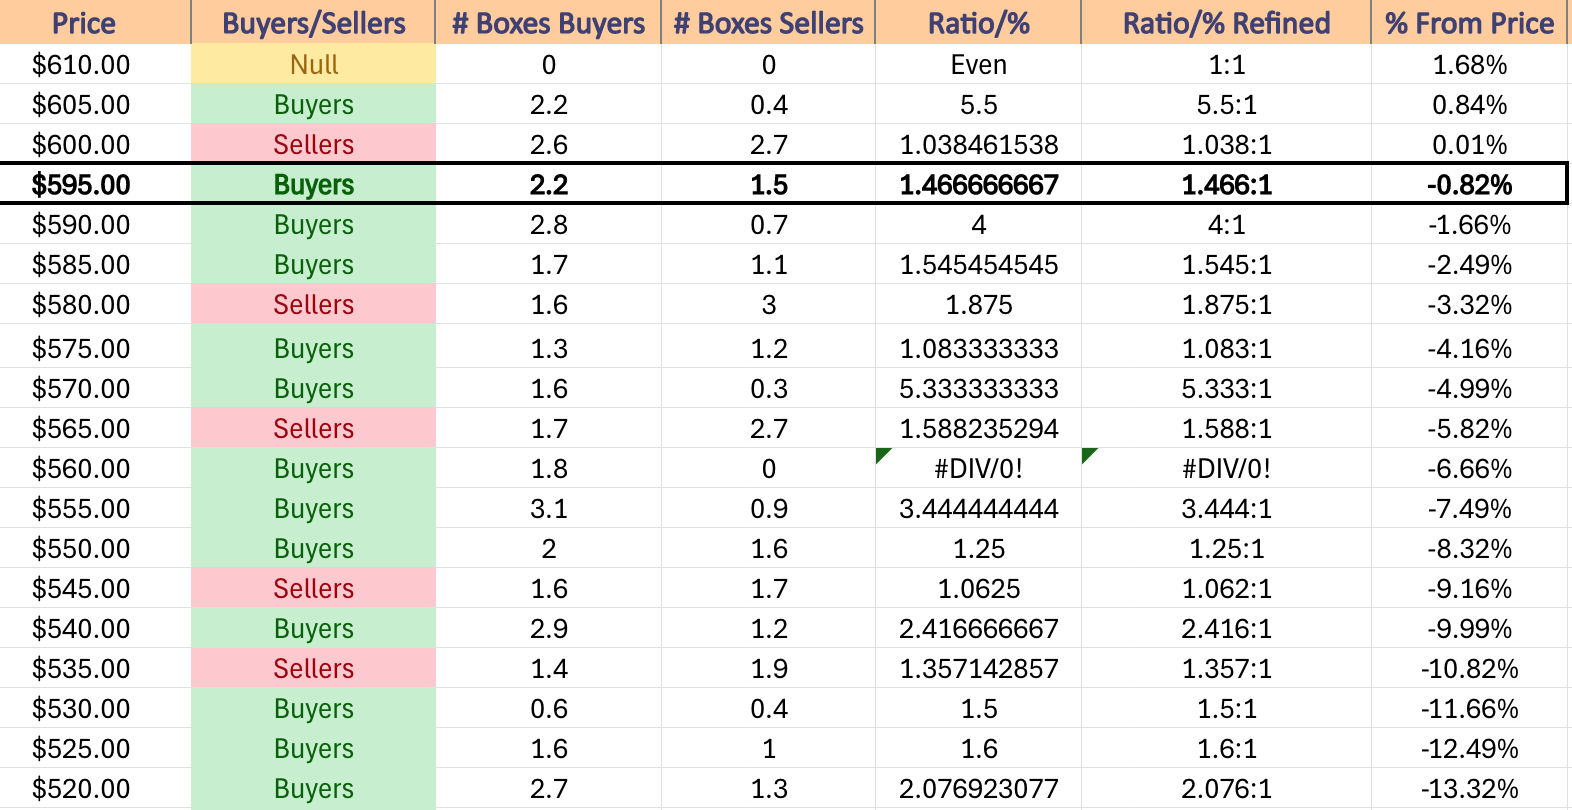Select the 1.038461538 ratio cell

[x=978, y=145]
